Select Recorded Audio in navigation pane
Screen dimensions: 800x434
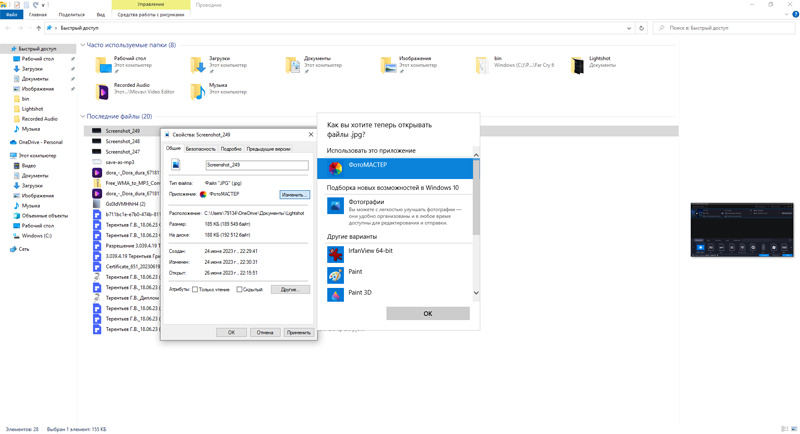pyautogui.click(x=39, y=119)
